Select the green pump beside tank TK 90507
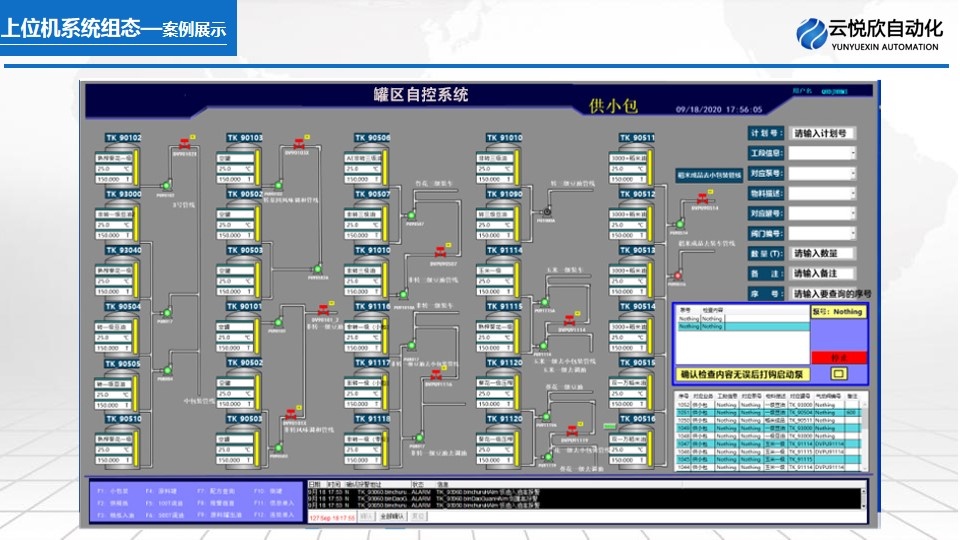Viewport: 960px width, 540px height. click(409, 215)
